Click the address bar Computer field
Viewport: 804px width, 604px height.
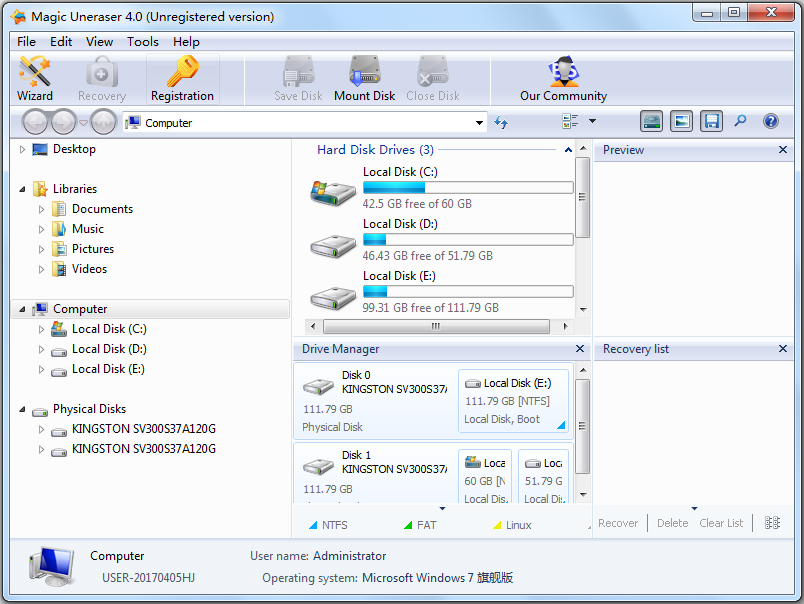tap(305, 123)
